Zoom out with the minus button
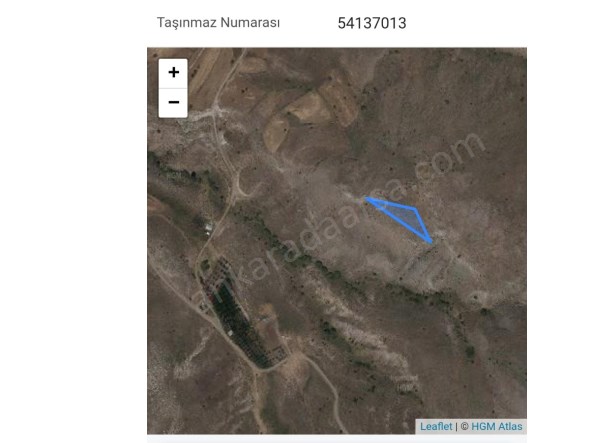This screenshot has width=590, height=443. pos(173,103)
